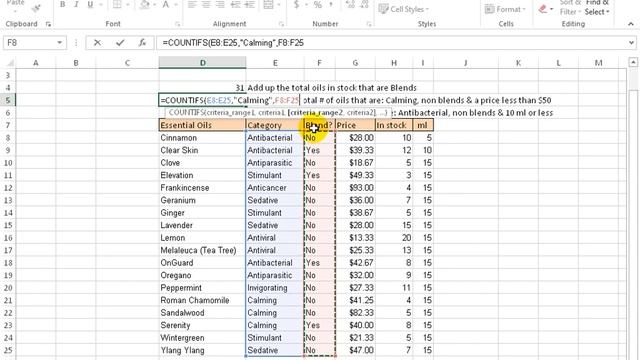Image resolution: width=640 pixels, height=360 pixels.
Task: Click the Clear eraser icon
Action: point(542,9)
